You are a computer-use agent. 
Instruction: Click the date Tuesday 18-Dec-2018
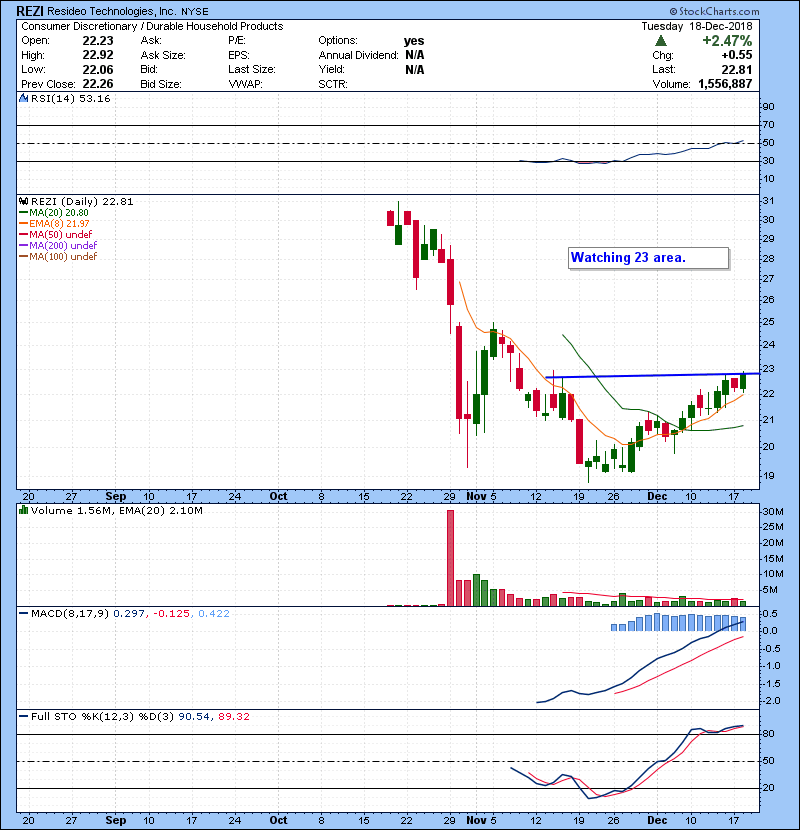coord(697,26)
